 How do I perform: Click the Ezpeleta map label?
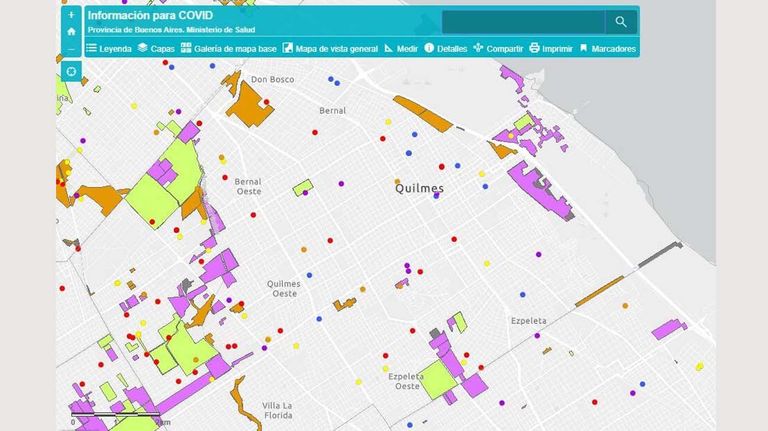pyautogui.click(x=528, y=321)
